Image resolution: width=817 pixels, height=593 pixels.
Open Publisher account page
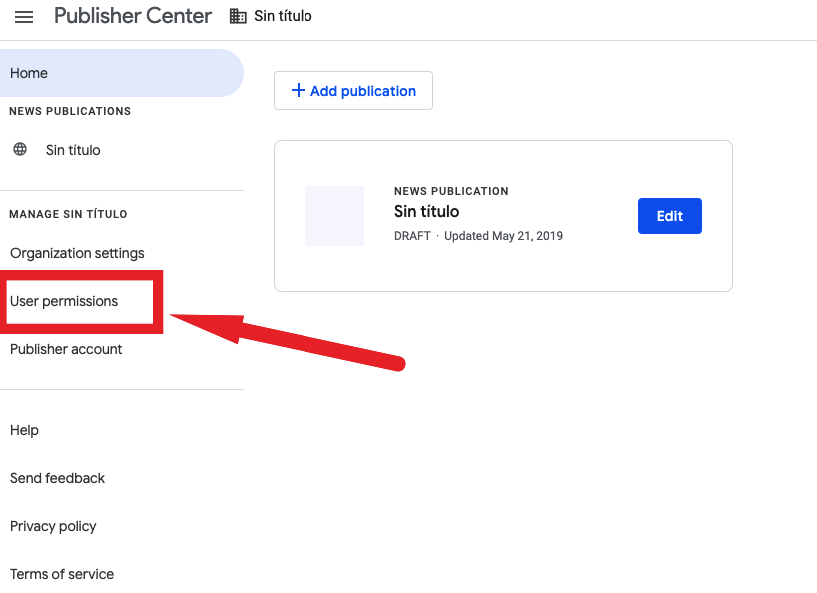click(66, 349)
